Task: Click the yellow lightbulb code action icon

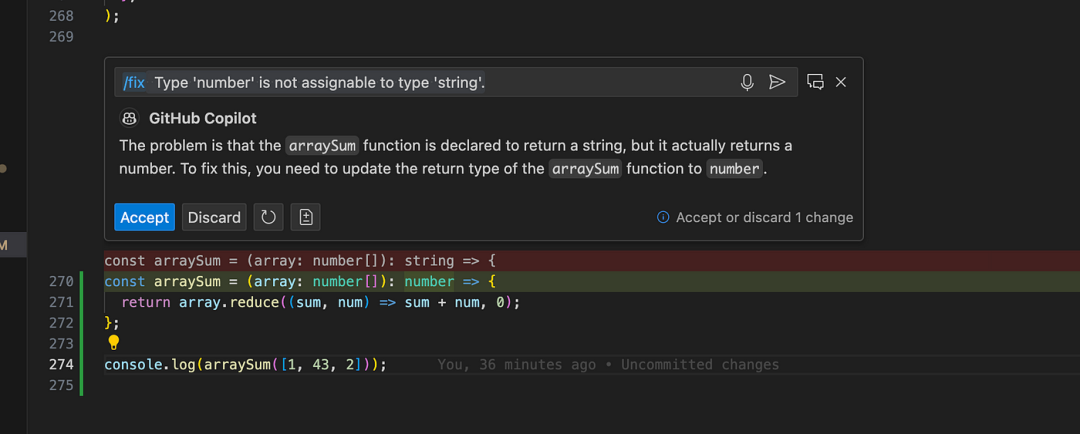Action: click(x=113, y=343)
